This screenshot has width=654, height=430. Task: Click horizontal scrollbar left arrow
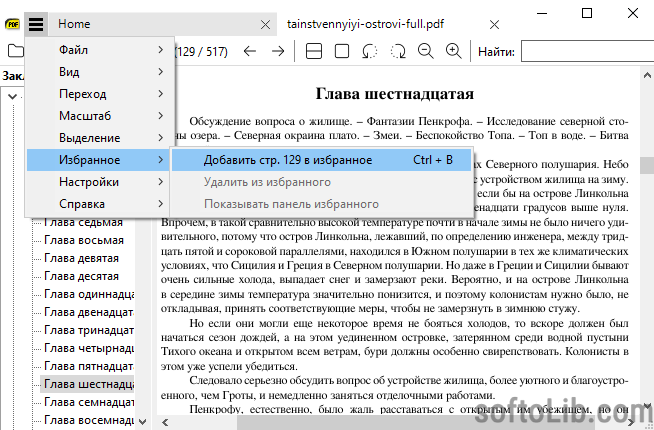click(x=166, y=422)
